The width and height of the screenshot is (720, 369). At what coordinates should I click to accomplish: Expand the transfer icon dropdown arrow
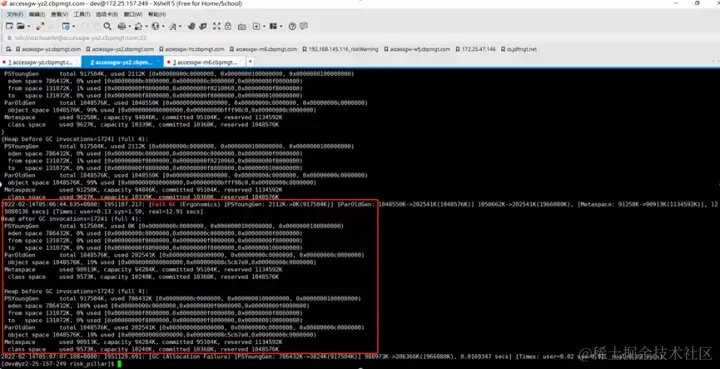click(146, 27)
